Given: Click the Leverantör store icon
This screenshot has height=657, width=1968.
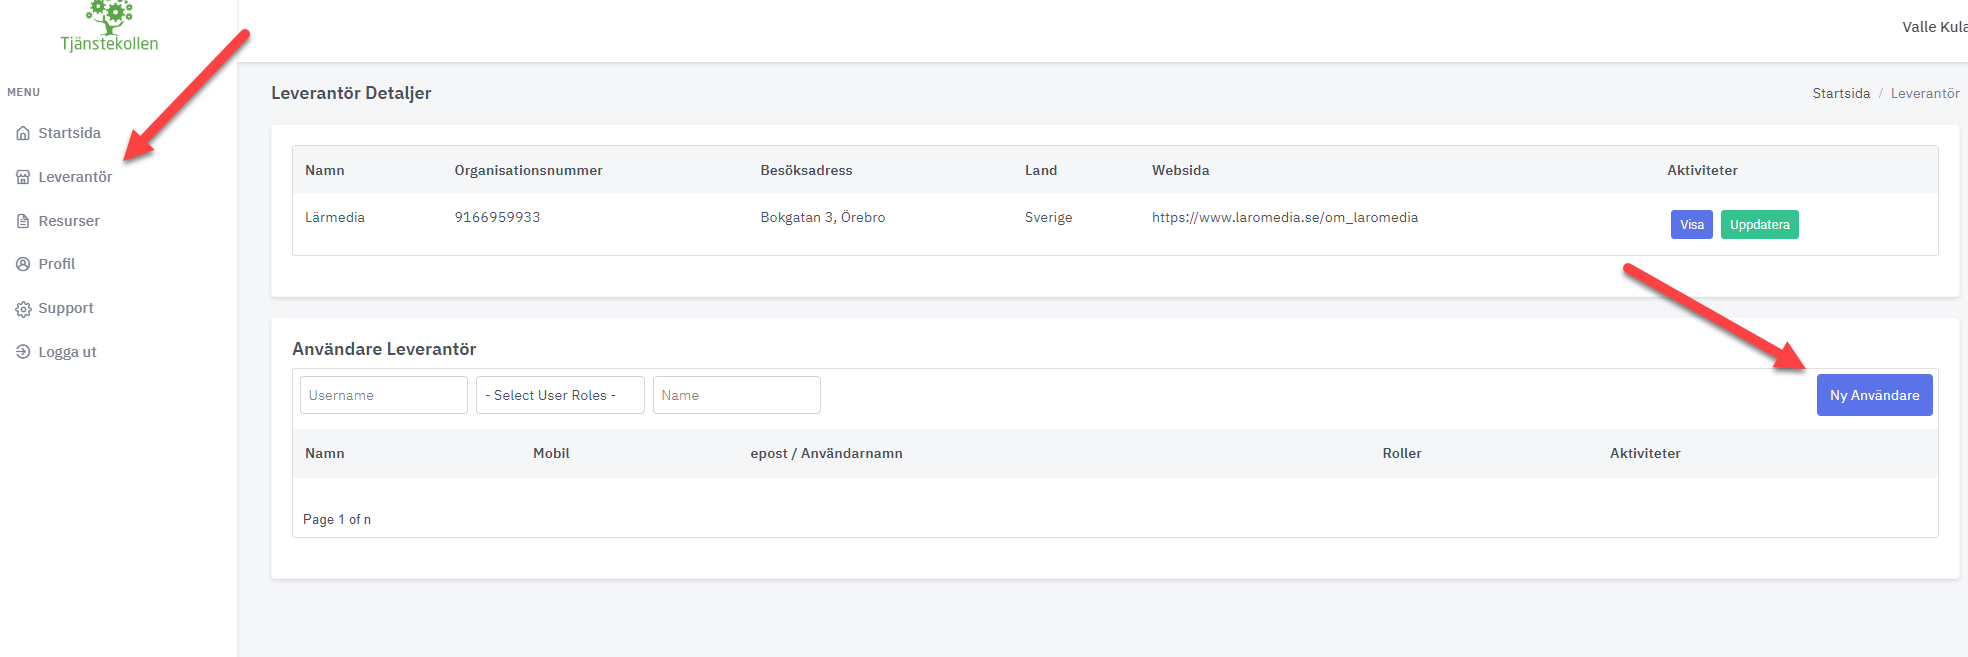Looking at the screenshot, I should 23,177.
